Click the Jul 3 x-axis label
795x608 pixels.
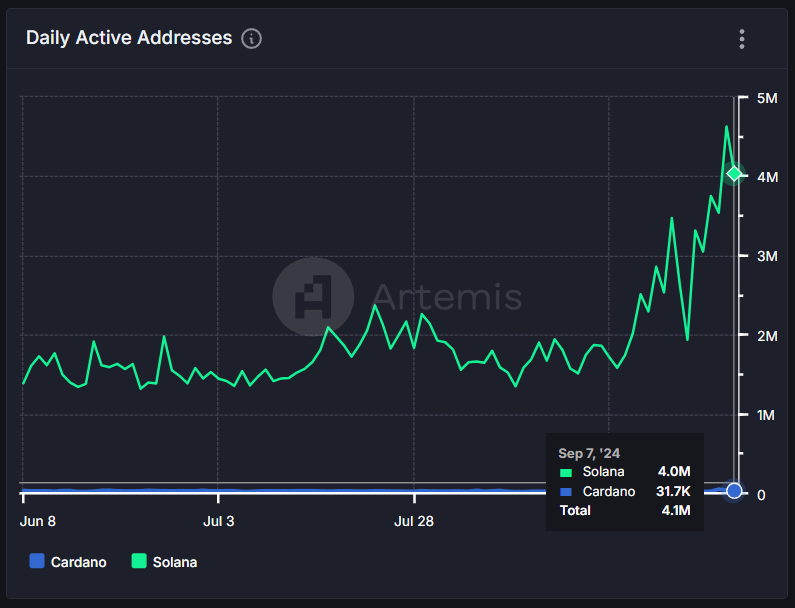click(219, 521)
